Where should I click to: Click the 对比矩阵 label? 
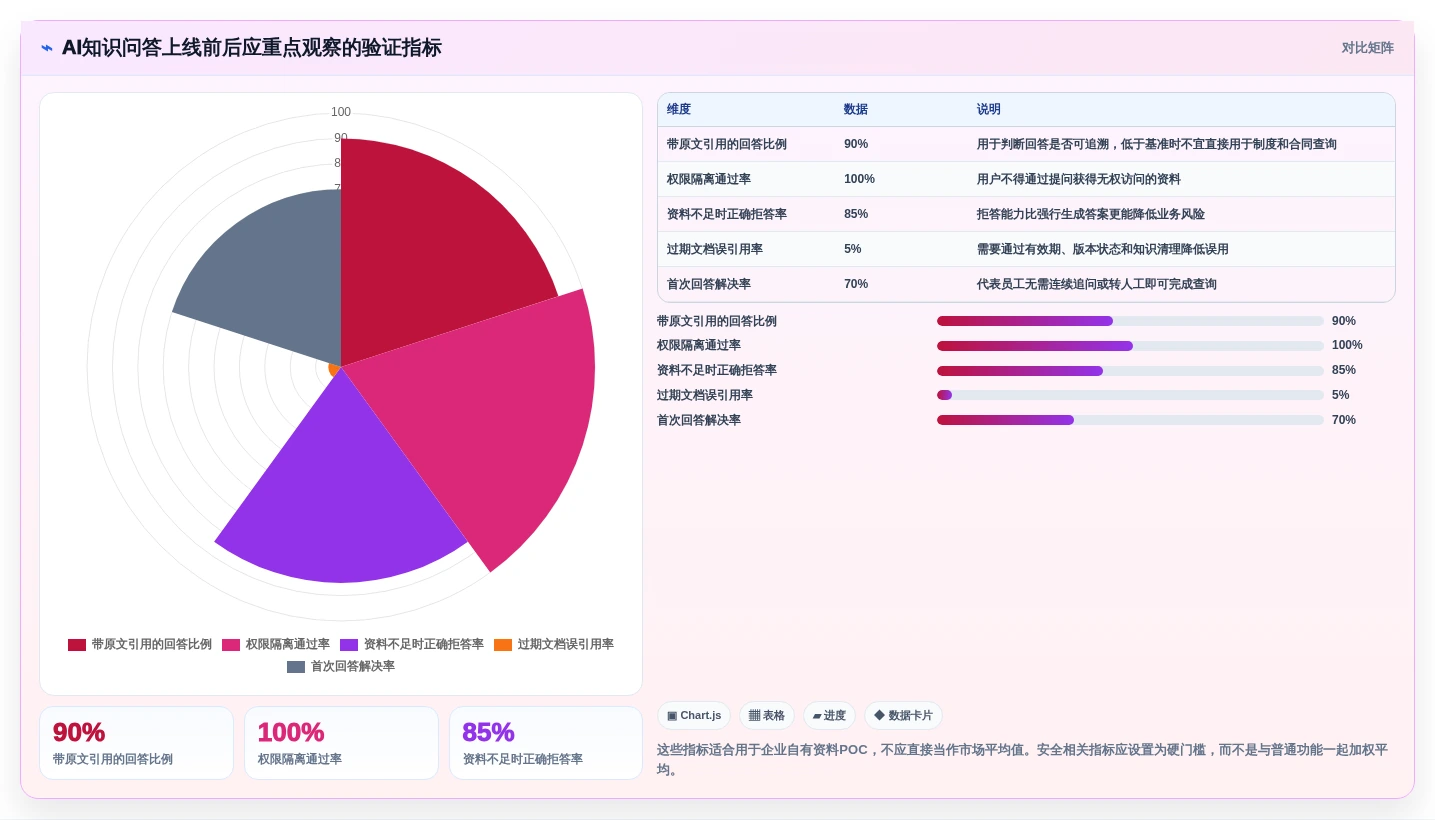pos(1367,48)
